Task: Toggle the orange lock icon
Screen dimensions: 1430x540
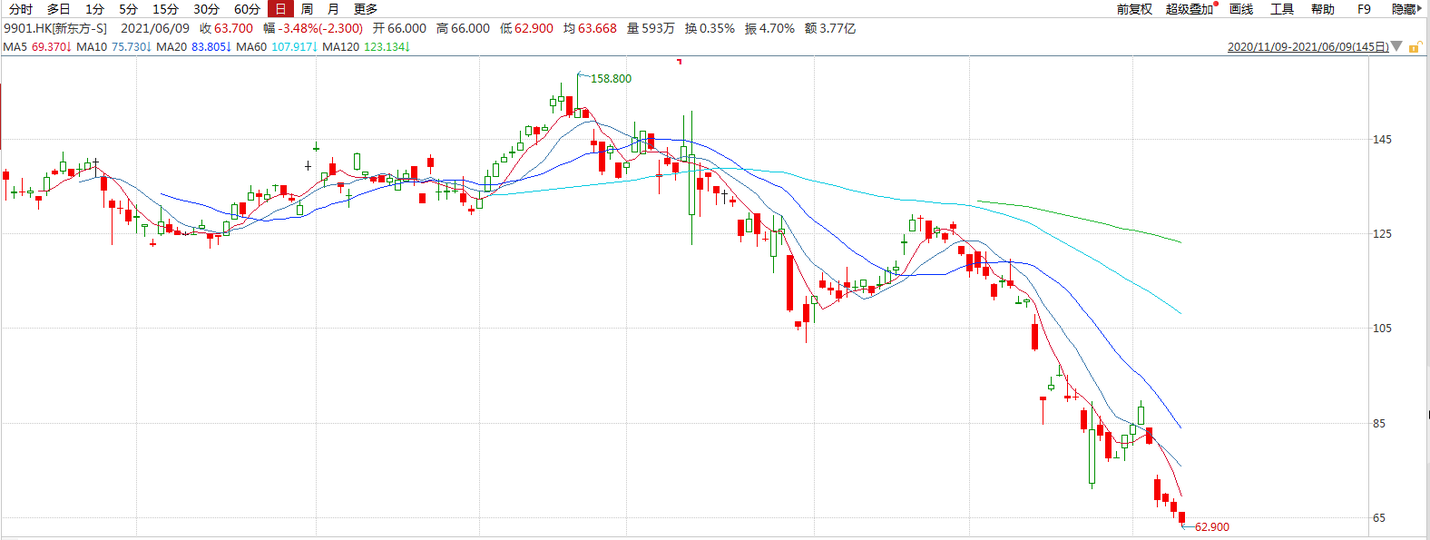Action: (x=1413, y=46)
